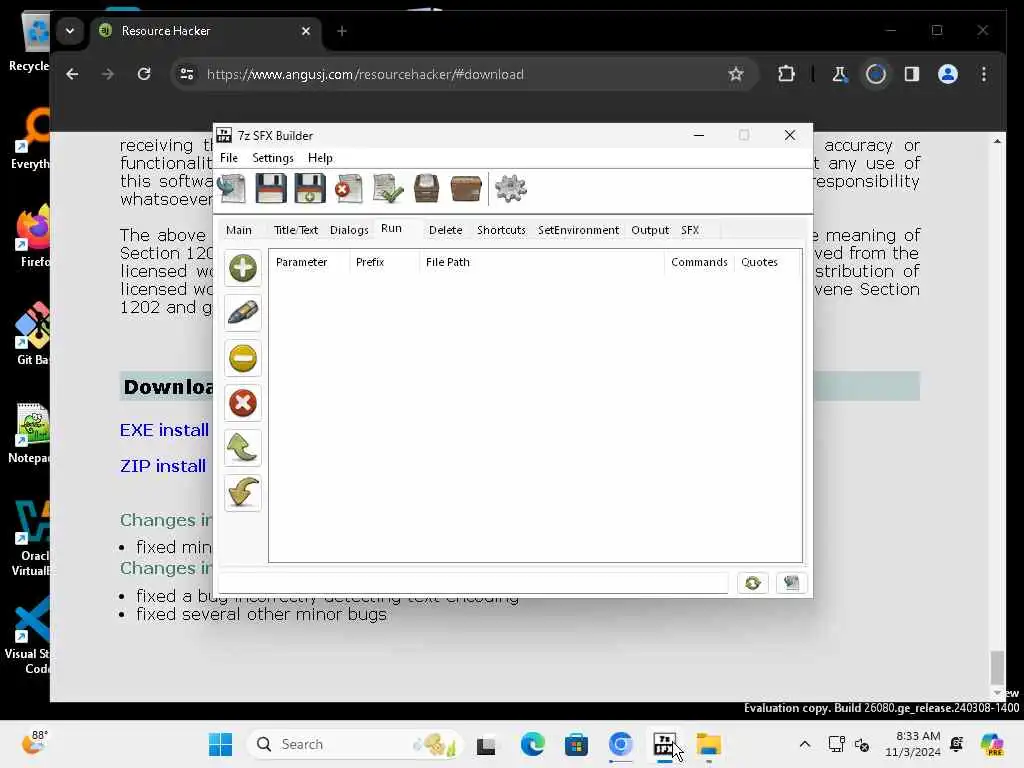Close the Resource Hacker tab

click(306, 31)
